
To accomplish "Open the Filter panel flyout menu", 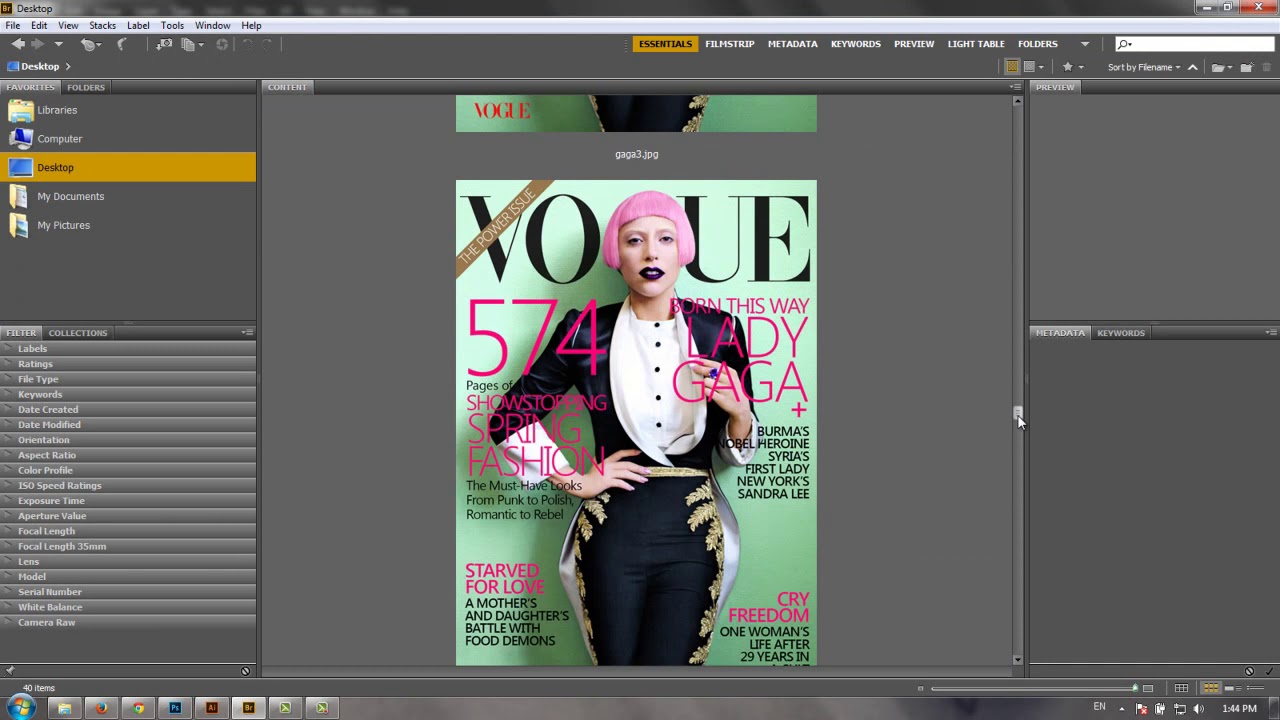I will click(x=247, y=332).
